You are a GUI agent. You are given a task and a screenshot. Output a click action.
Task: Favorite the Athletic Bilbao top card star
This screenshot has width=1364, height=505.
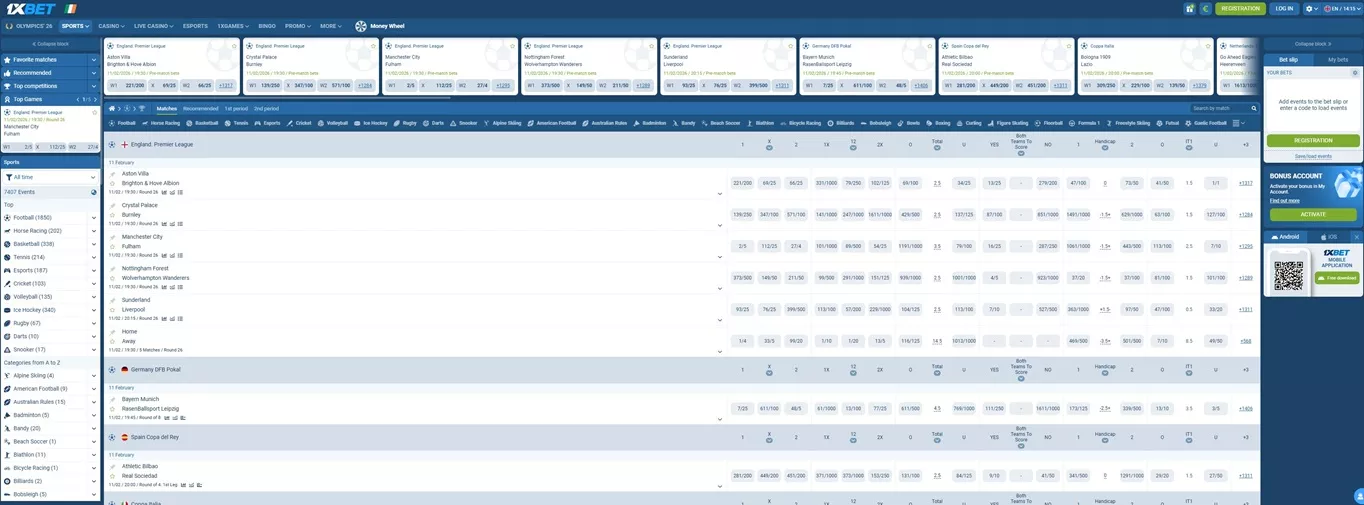(x=1068, y=46)
